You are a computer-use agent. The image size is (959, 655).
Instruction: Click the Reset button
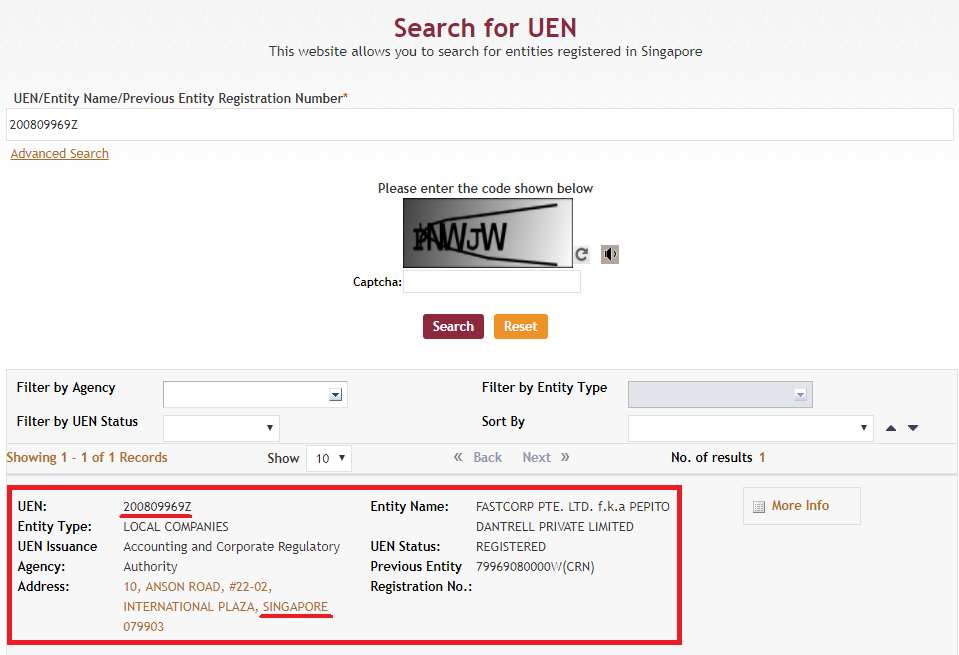tap(520, 327)
